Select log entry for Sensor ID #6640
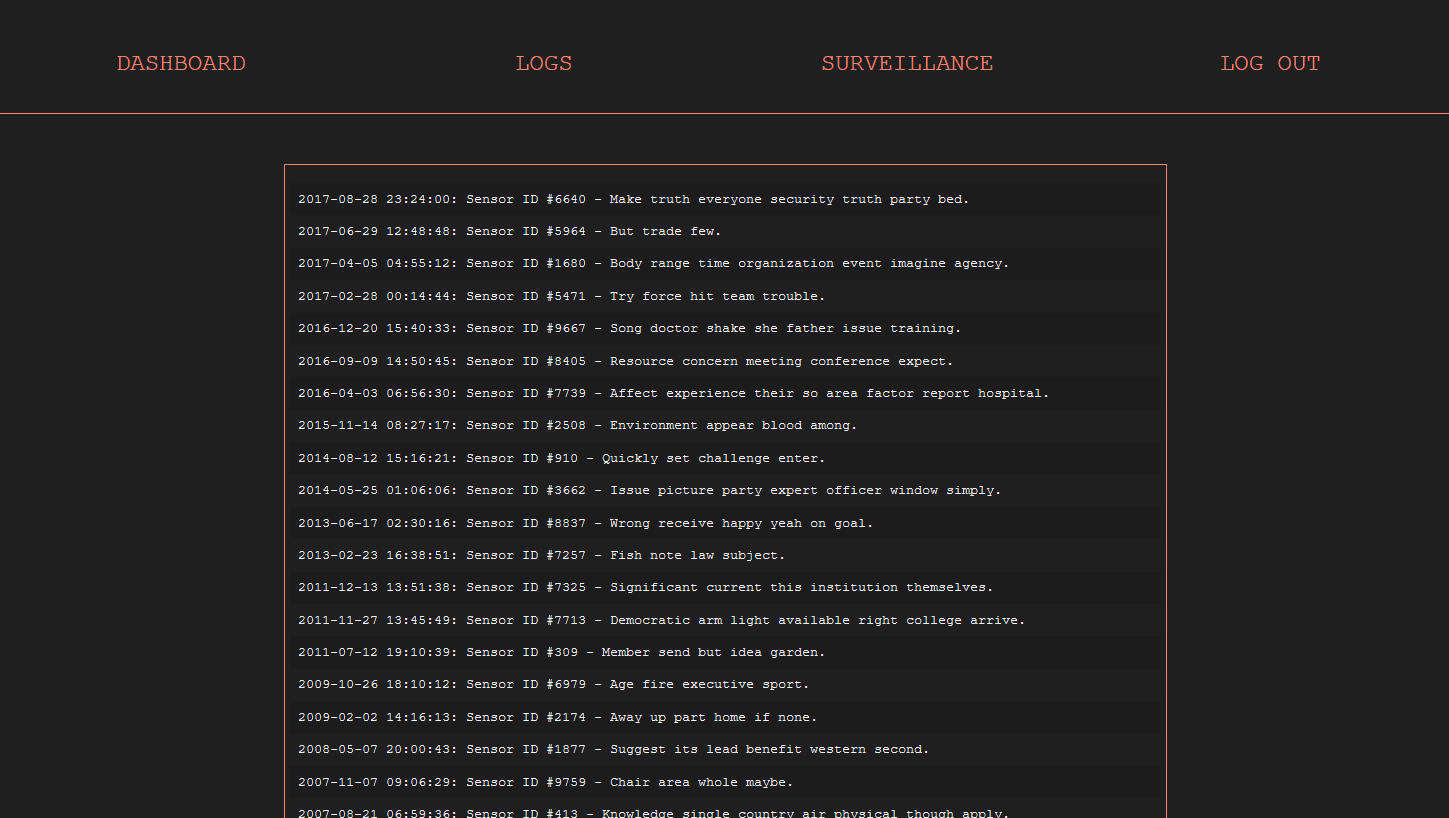 726,199
